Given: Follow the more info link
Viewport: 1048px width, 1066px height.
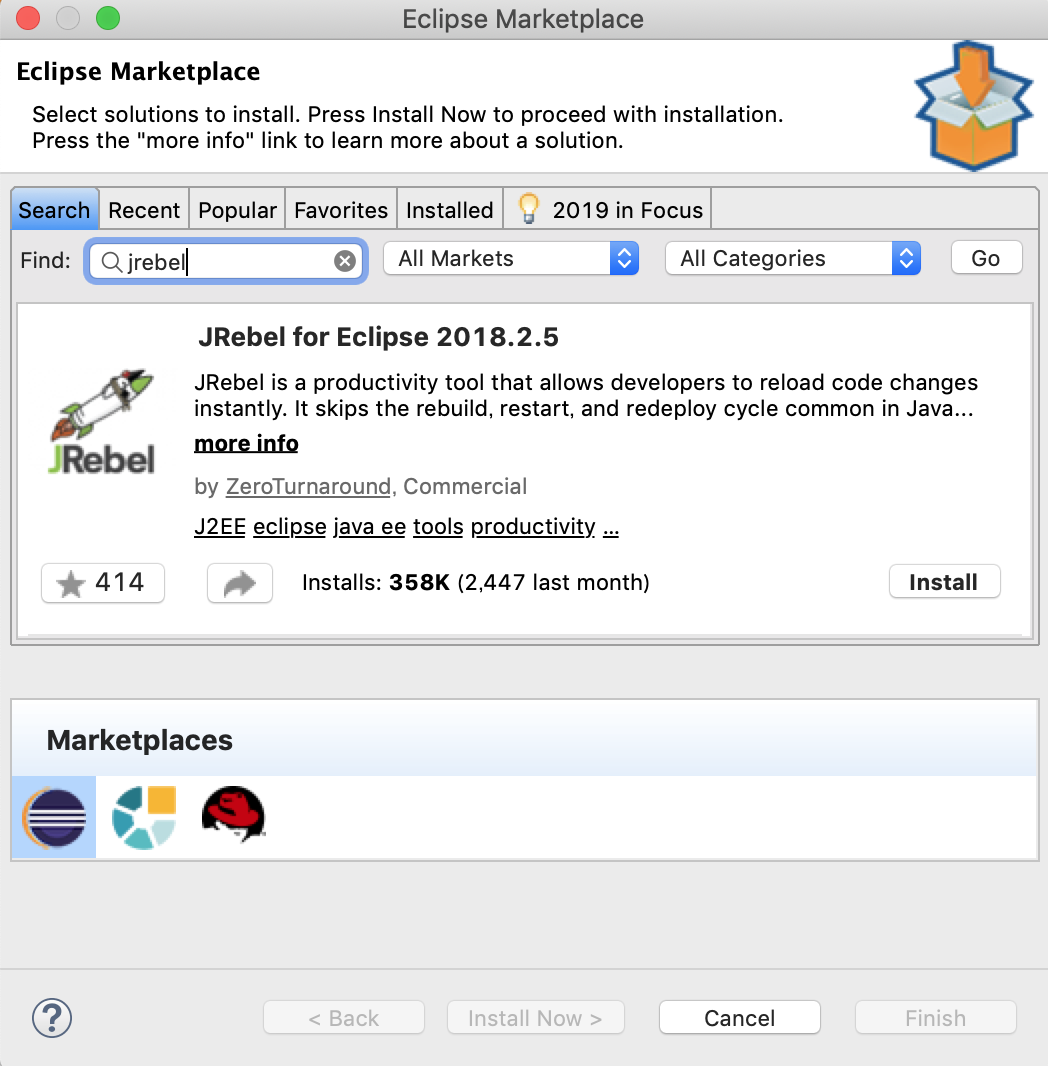Looking at the screenshot, I should (x=246, y=443).
